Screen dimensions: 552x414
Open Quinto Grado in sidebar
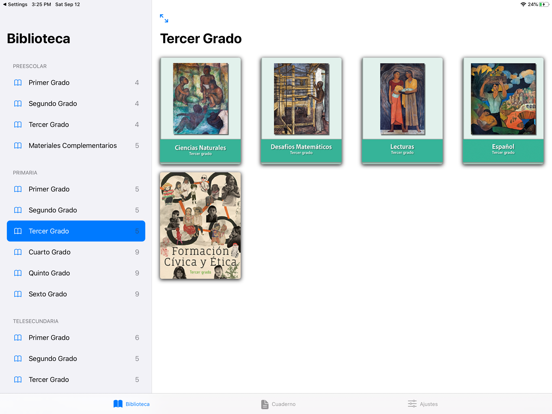pyautogui.click(x=76, y=273)
